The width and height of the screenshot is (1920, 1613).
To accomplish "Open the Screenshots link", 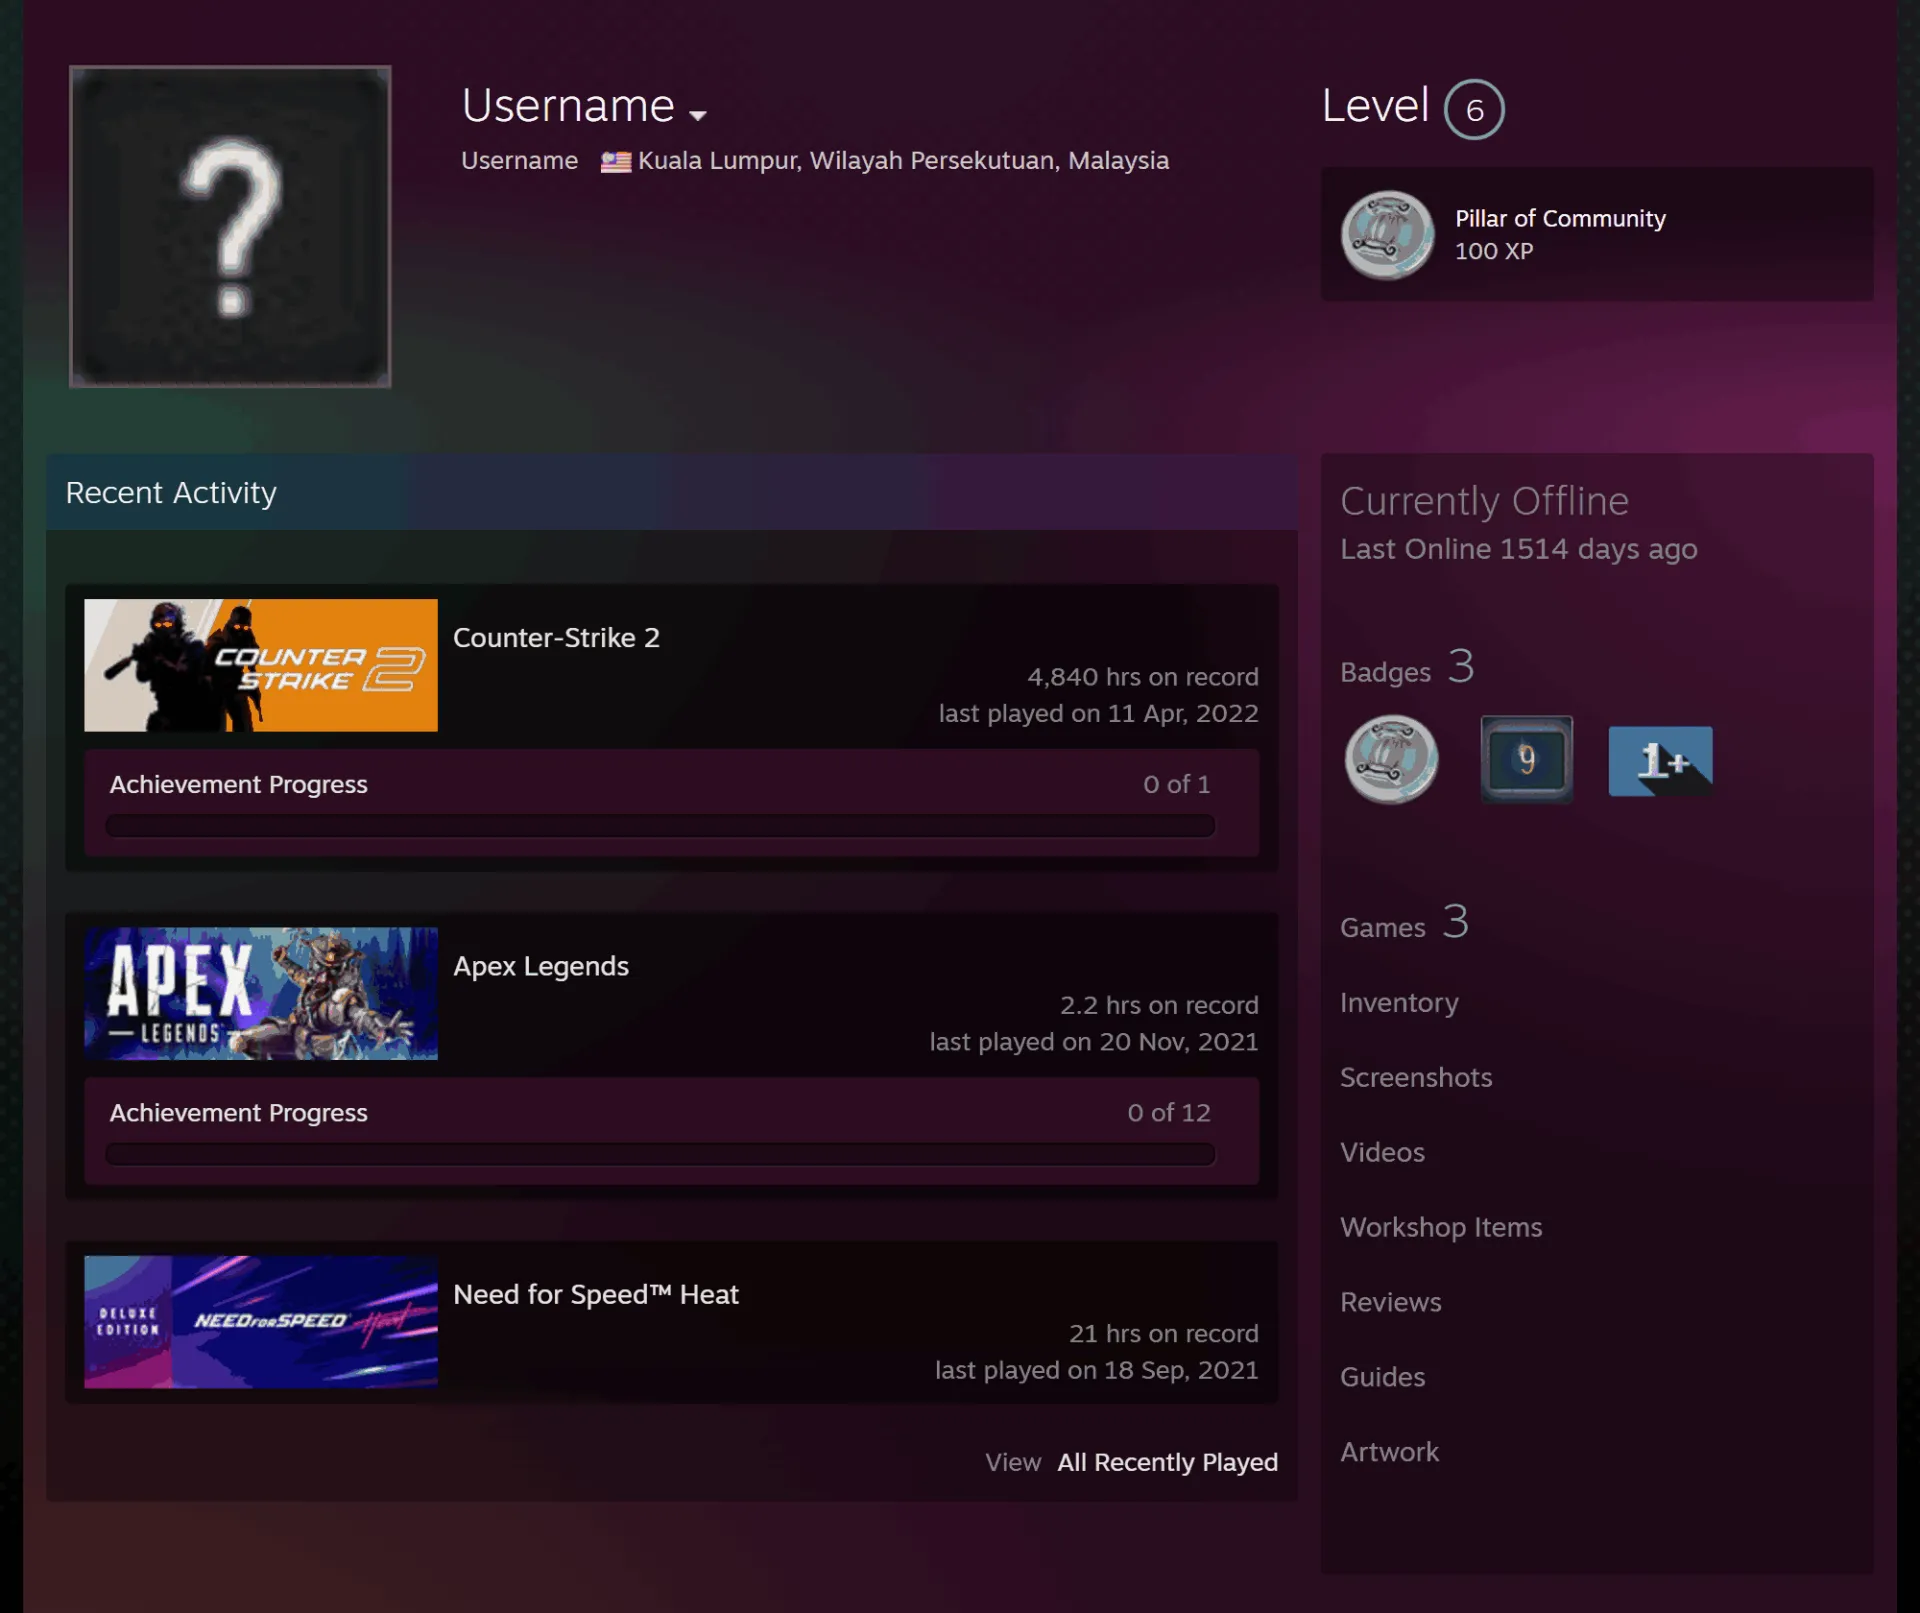I will coord(1416,1077).
